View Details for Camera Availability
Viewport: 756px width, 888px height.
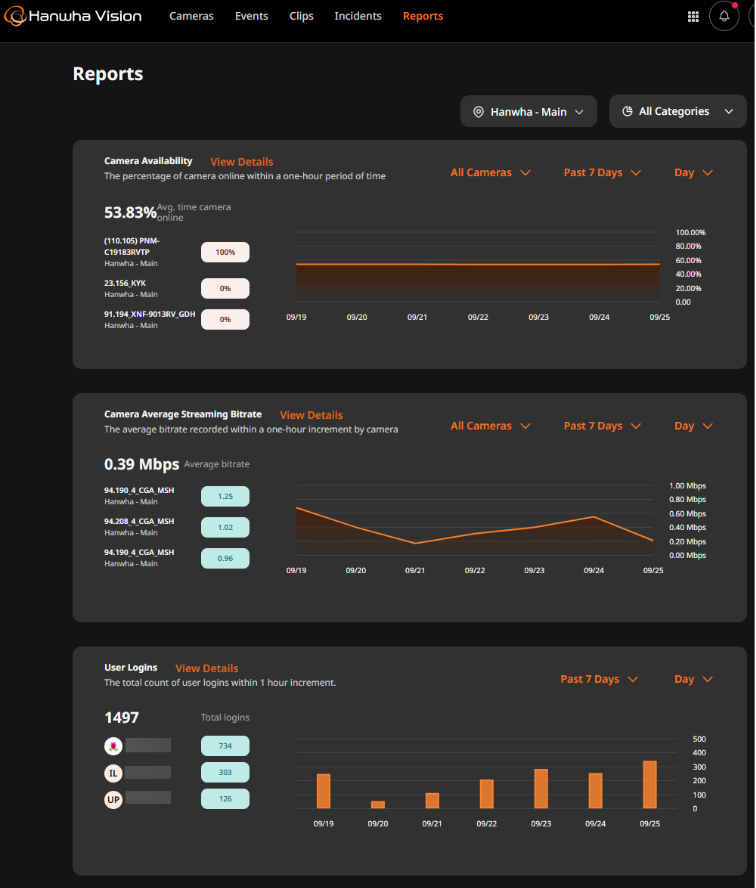241,162
